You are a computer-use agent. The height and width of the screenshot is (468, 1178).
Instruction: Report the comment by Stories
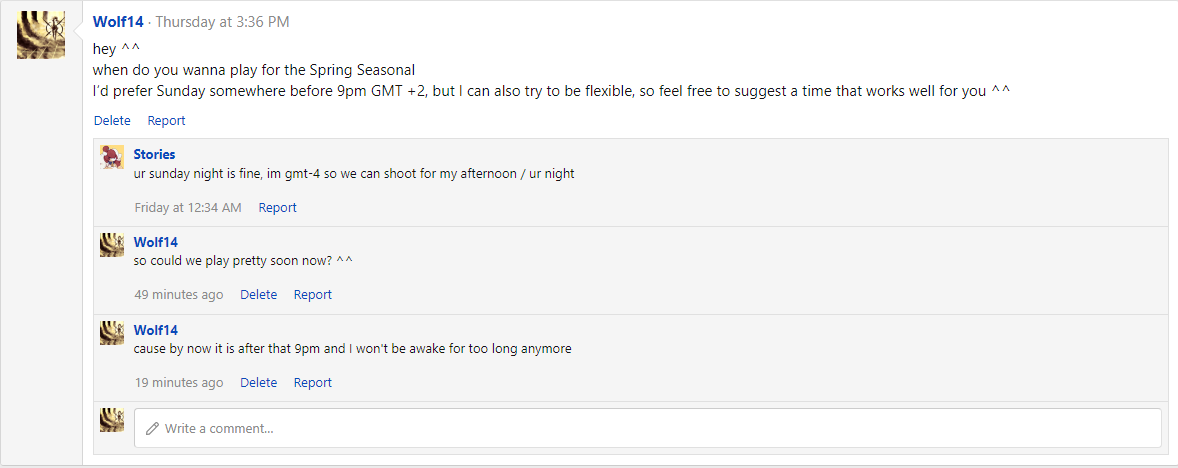click(x=277, y=208)
